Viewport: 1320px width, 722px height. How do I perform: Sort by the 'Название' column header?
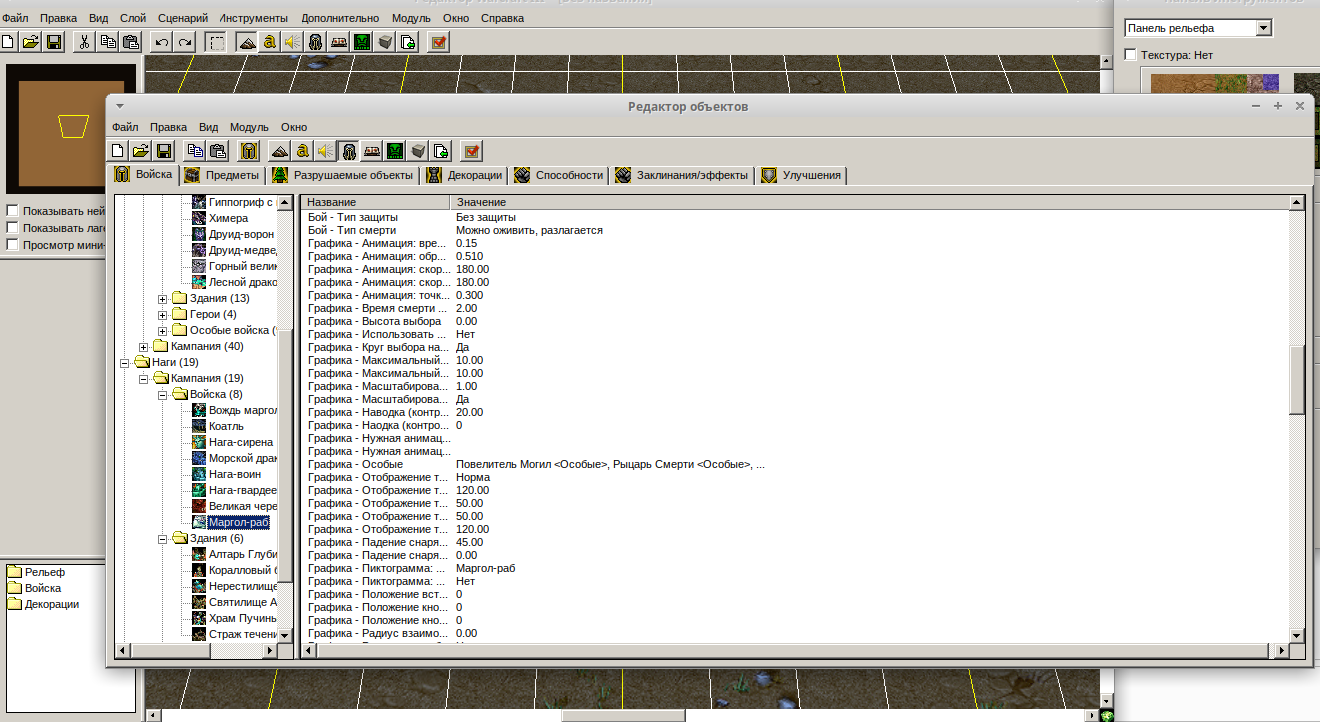[x=374, y=203]
